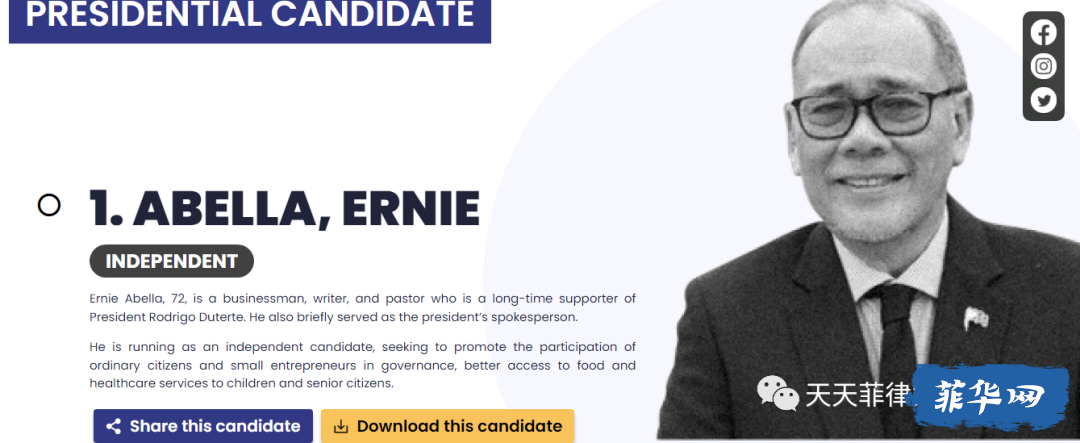Click the candidate's eyeglasses in photo
The image size is (1080, 443).
(x=875, y=113)
